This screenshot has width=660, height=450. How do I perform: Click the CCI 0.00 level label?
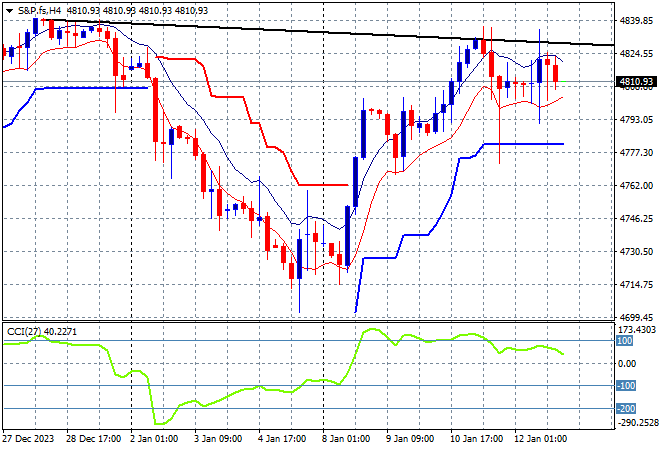point(630,364)
